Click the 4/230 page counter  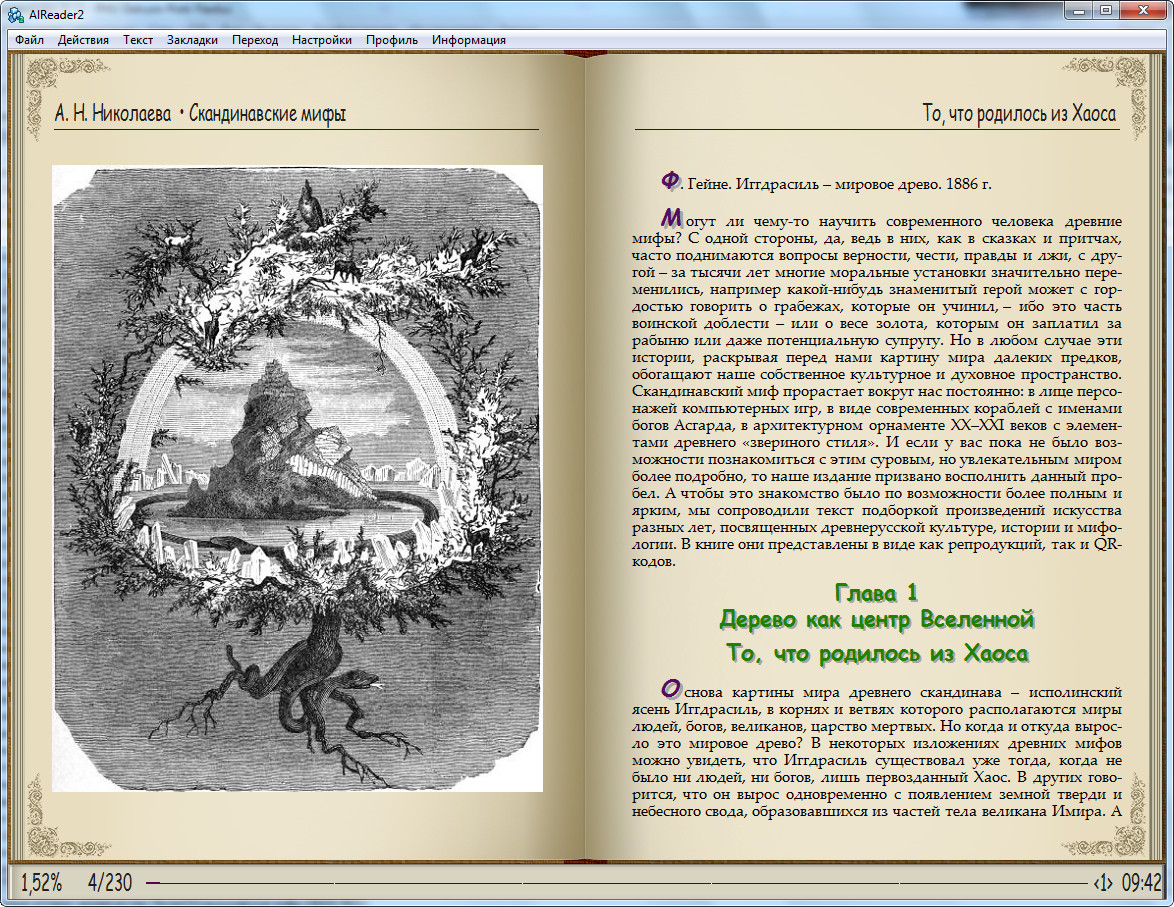(109, 882)
